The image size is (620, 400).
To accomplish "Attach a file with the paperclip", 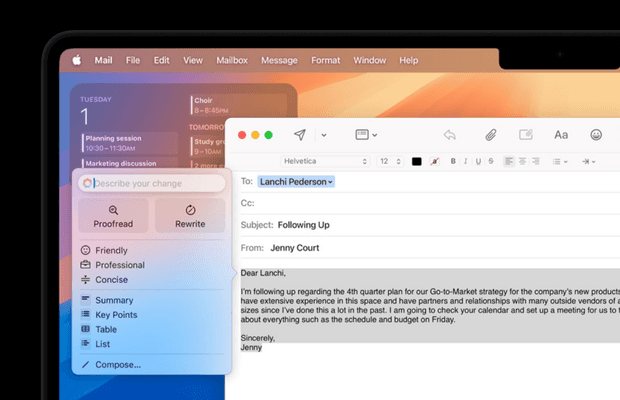I will tap(491, 135).
